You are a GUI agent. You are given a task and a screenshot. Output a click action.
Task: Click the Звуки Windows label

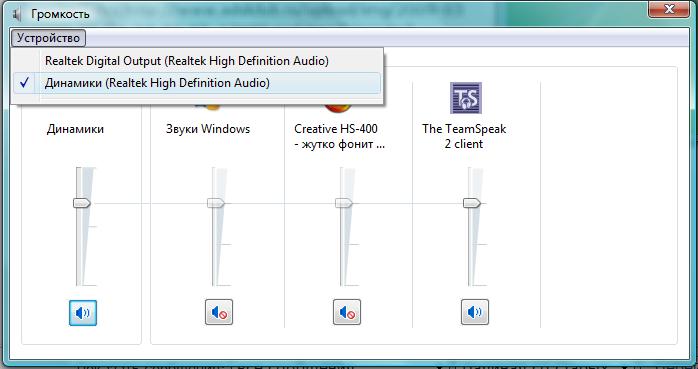click(208, 129)
